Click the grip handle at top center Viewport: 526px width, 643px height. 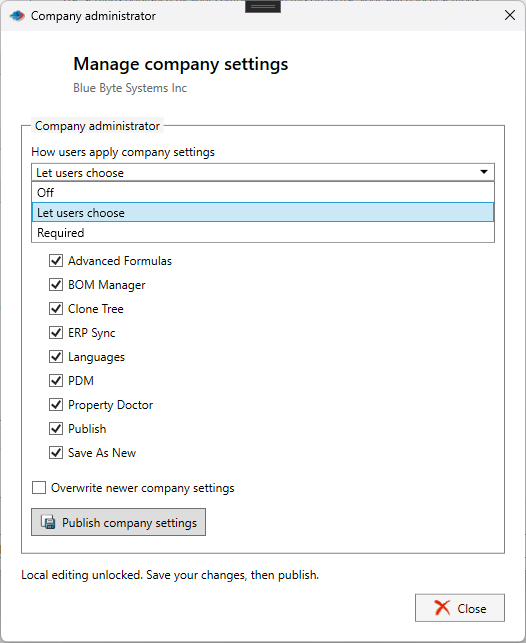pyautogui.click(x=263, y=7)
